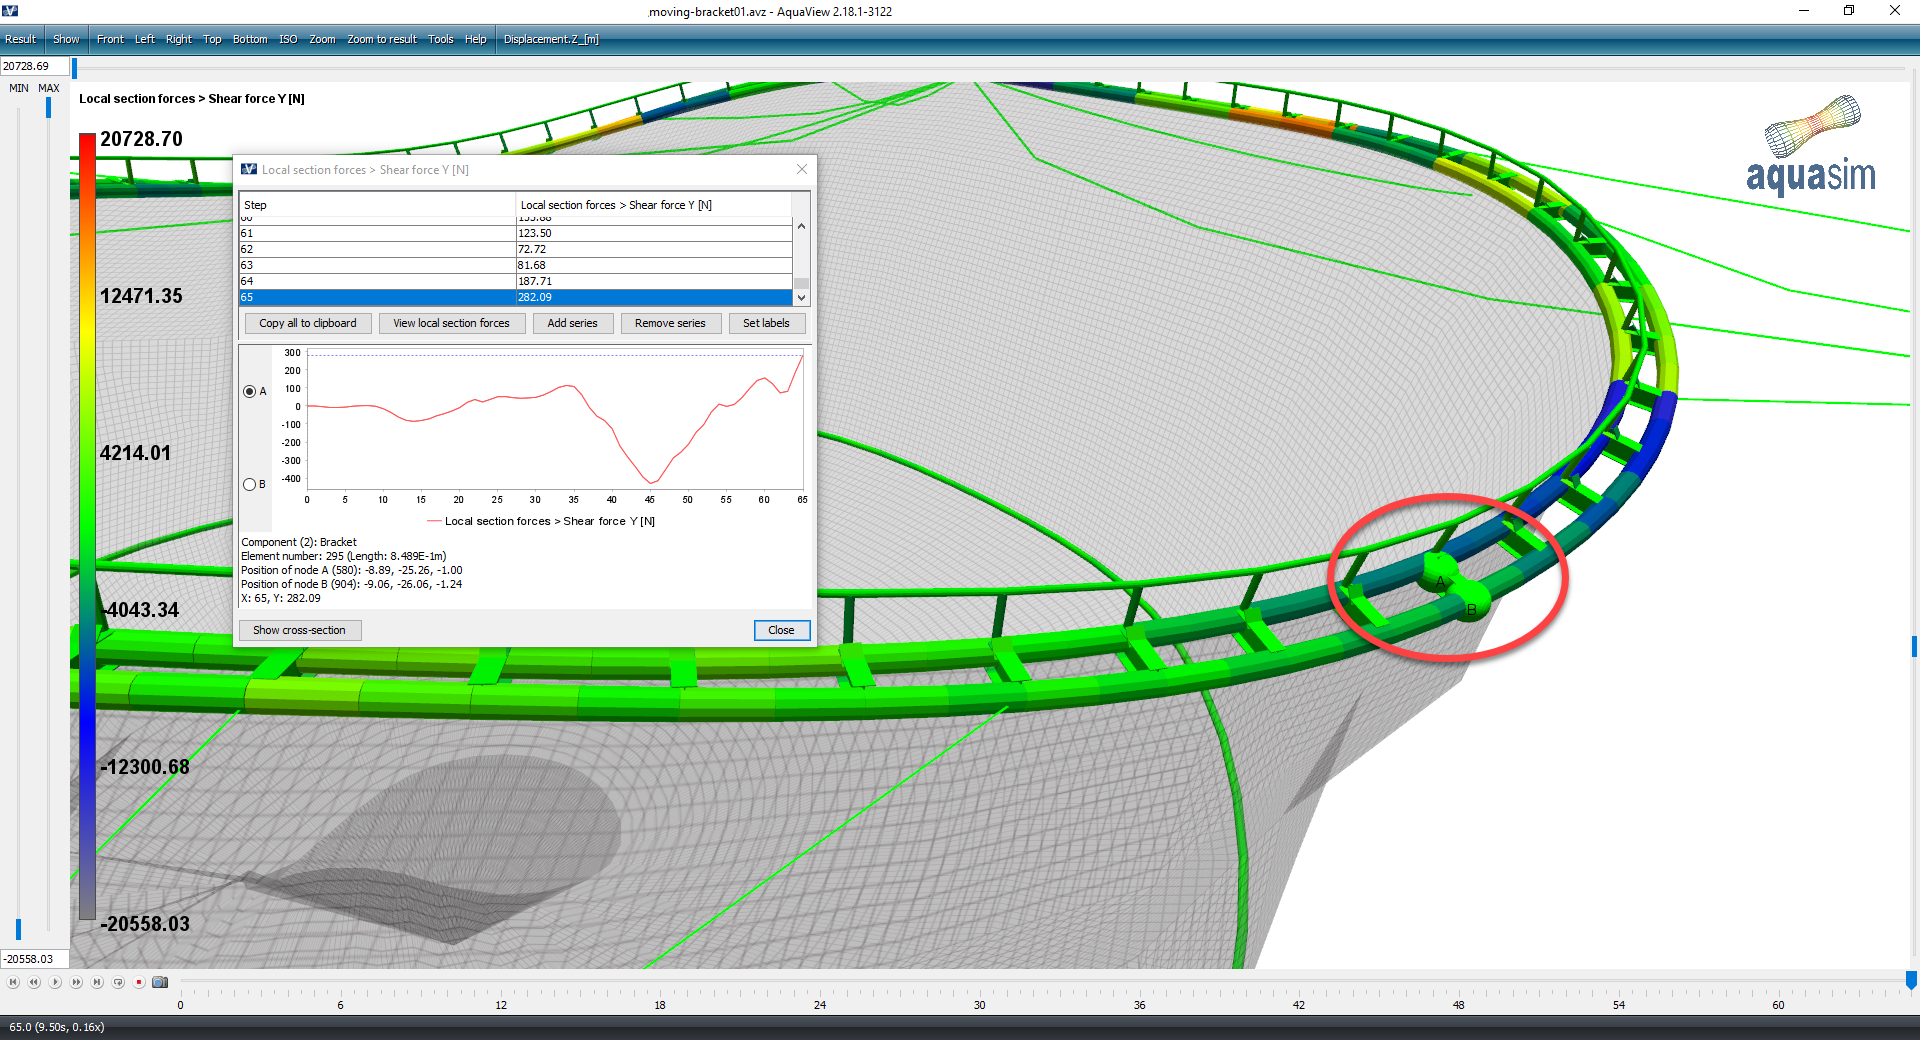Switch to Top view
This screenshot has height=1040, width=1920.
[212, 39]
